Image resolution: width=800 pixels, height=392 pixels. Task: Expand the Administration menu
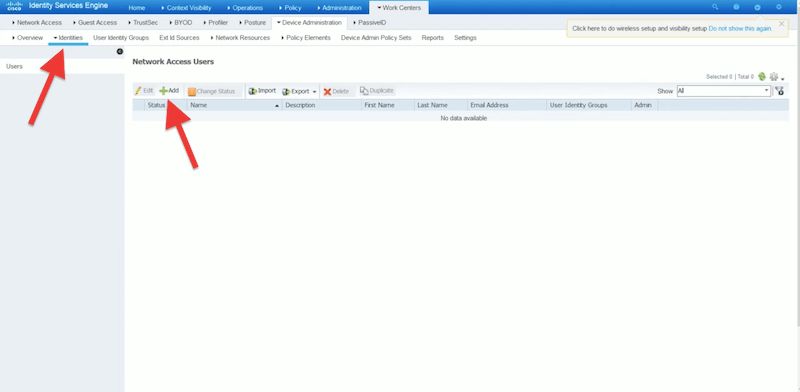[x=339, y=8]
